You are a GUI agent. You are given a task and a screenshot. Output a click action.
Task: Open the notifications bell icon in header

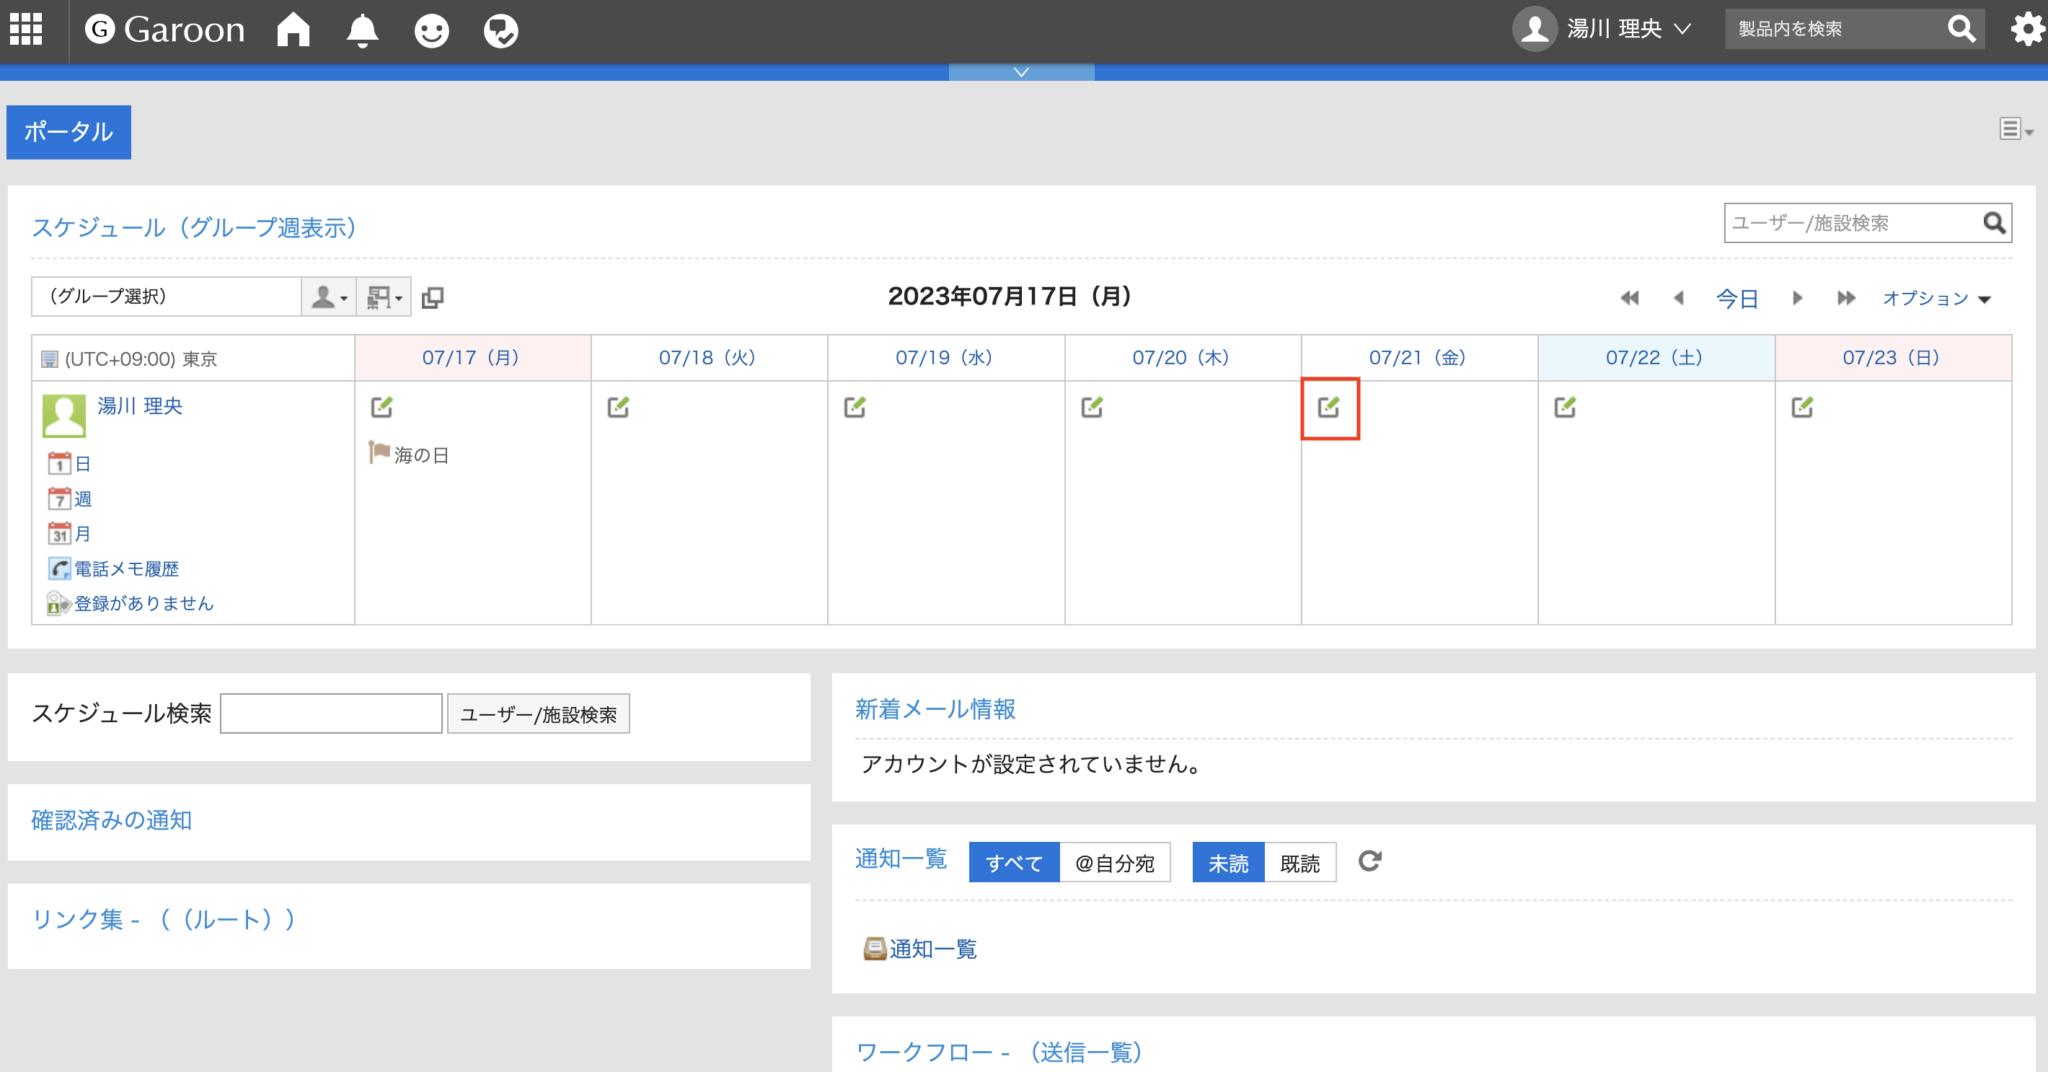[x=362, y=30]
